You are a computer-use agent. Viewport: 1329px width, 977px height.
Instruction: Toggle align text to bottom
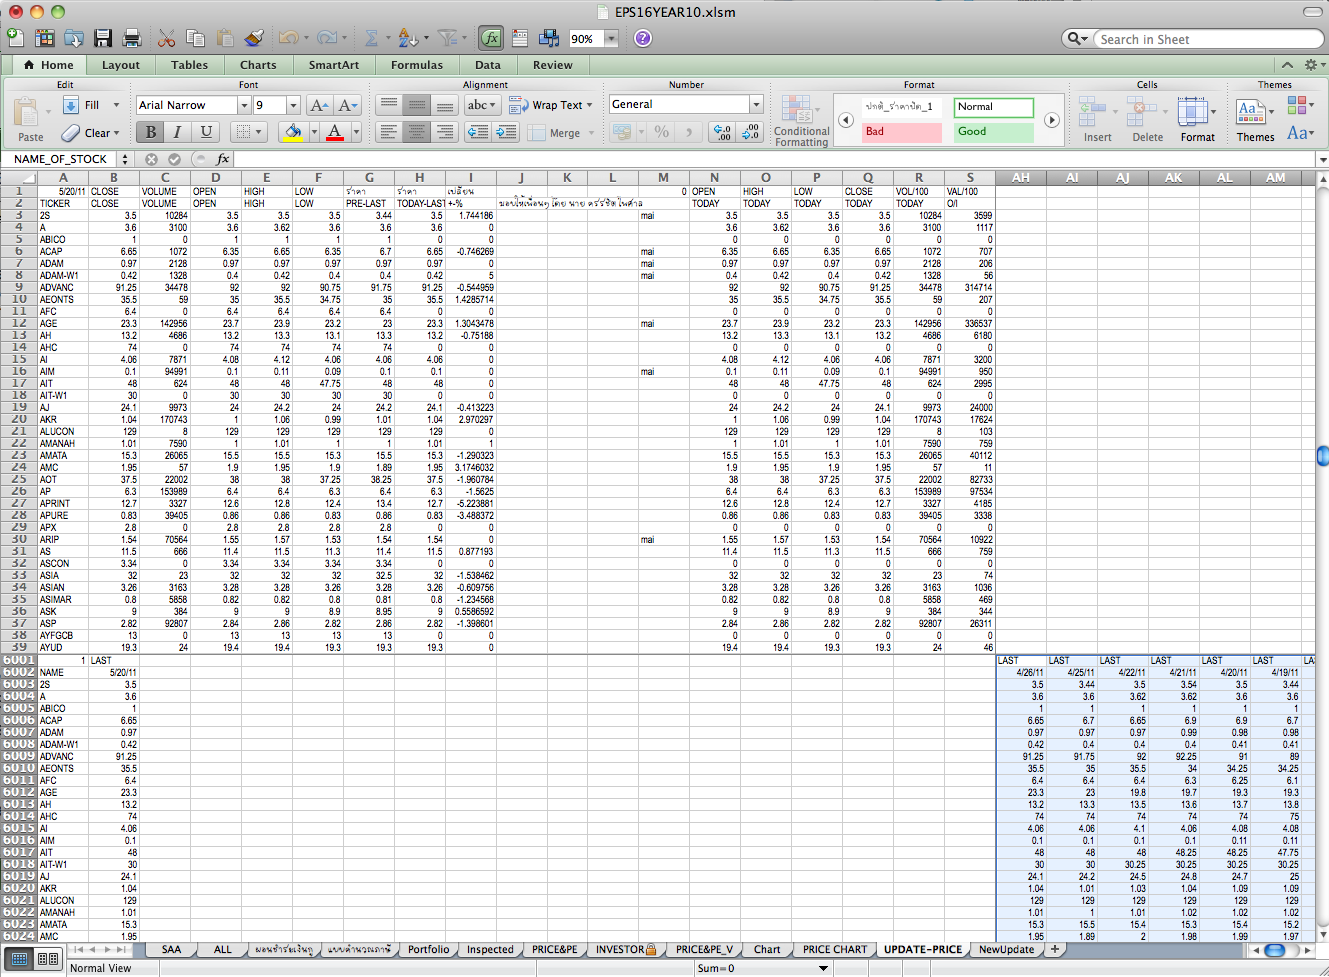pyautogui.click(x=444, y=105)
